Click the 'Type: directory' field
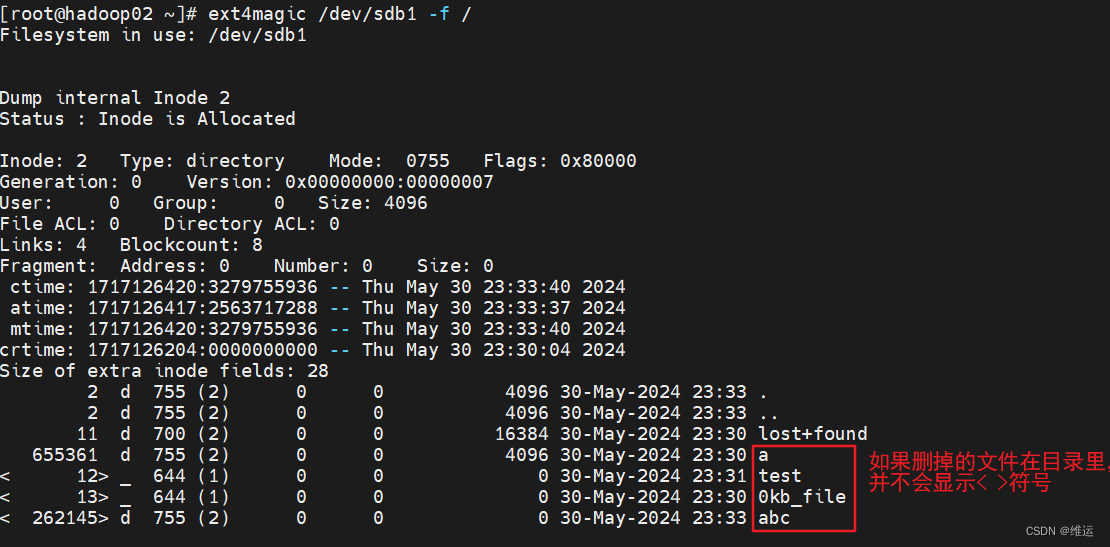The height and width of the screenshot is (547, 1110). click(x=202, y=161)
